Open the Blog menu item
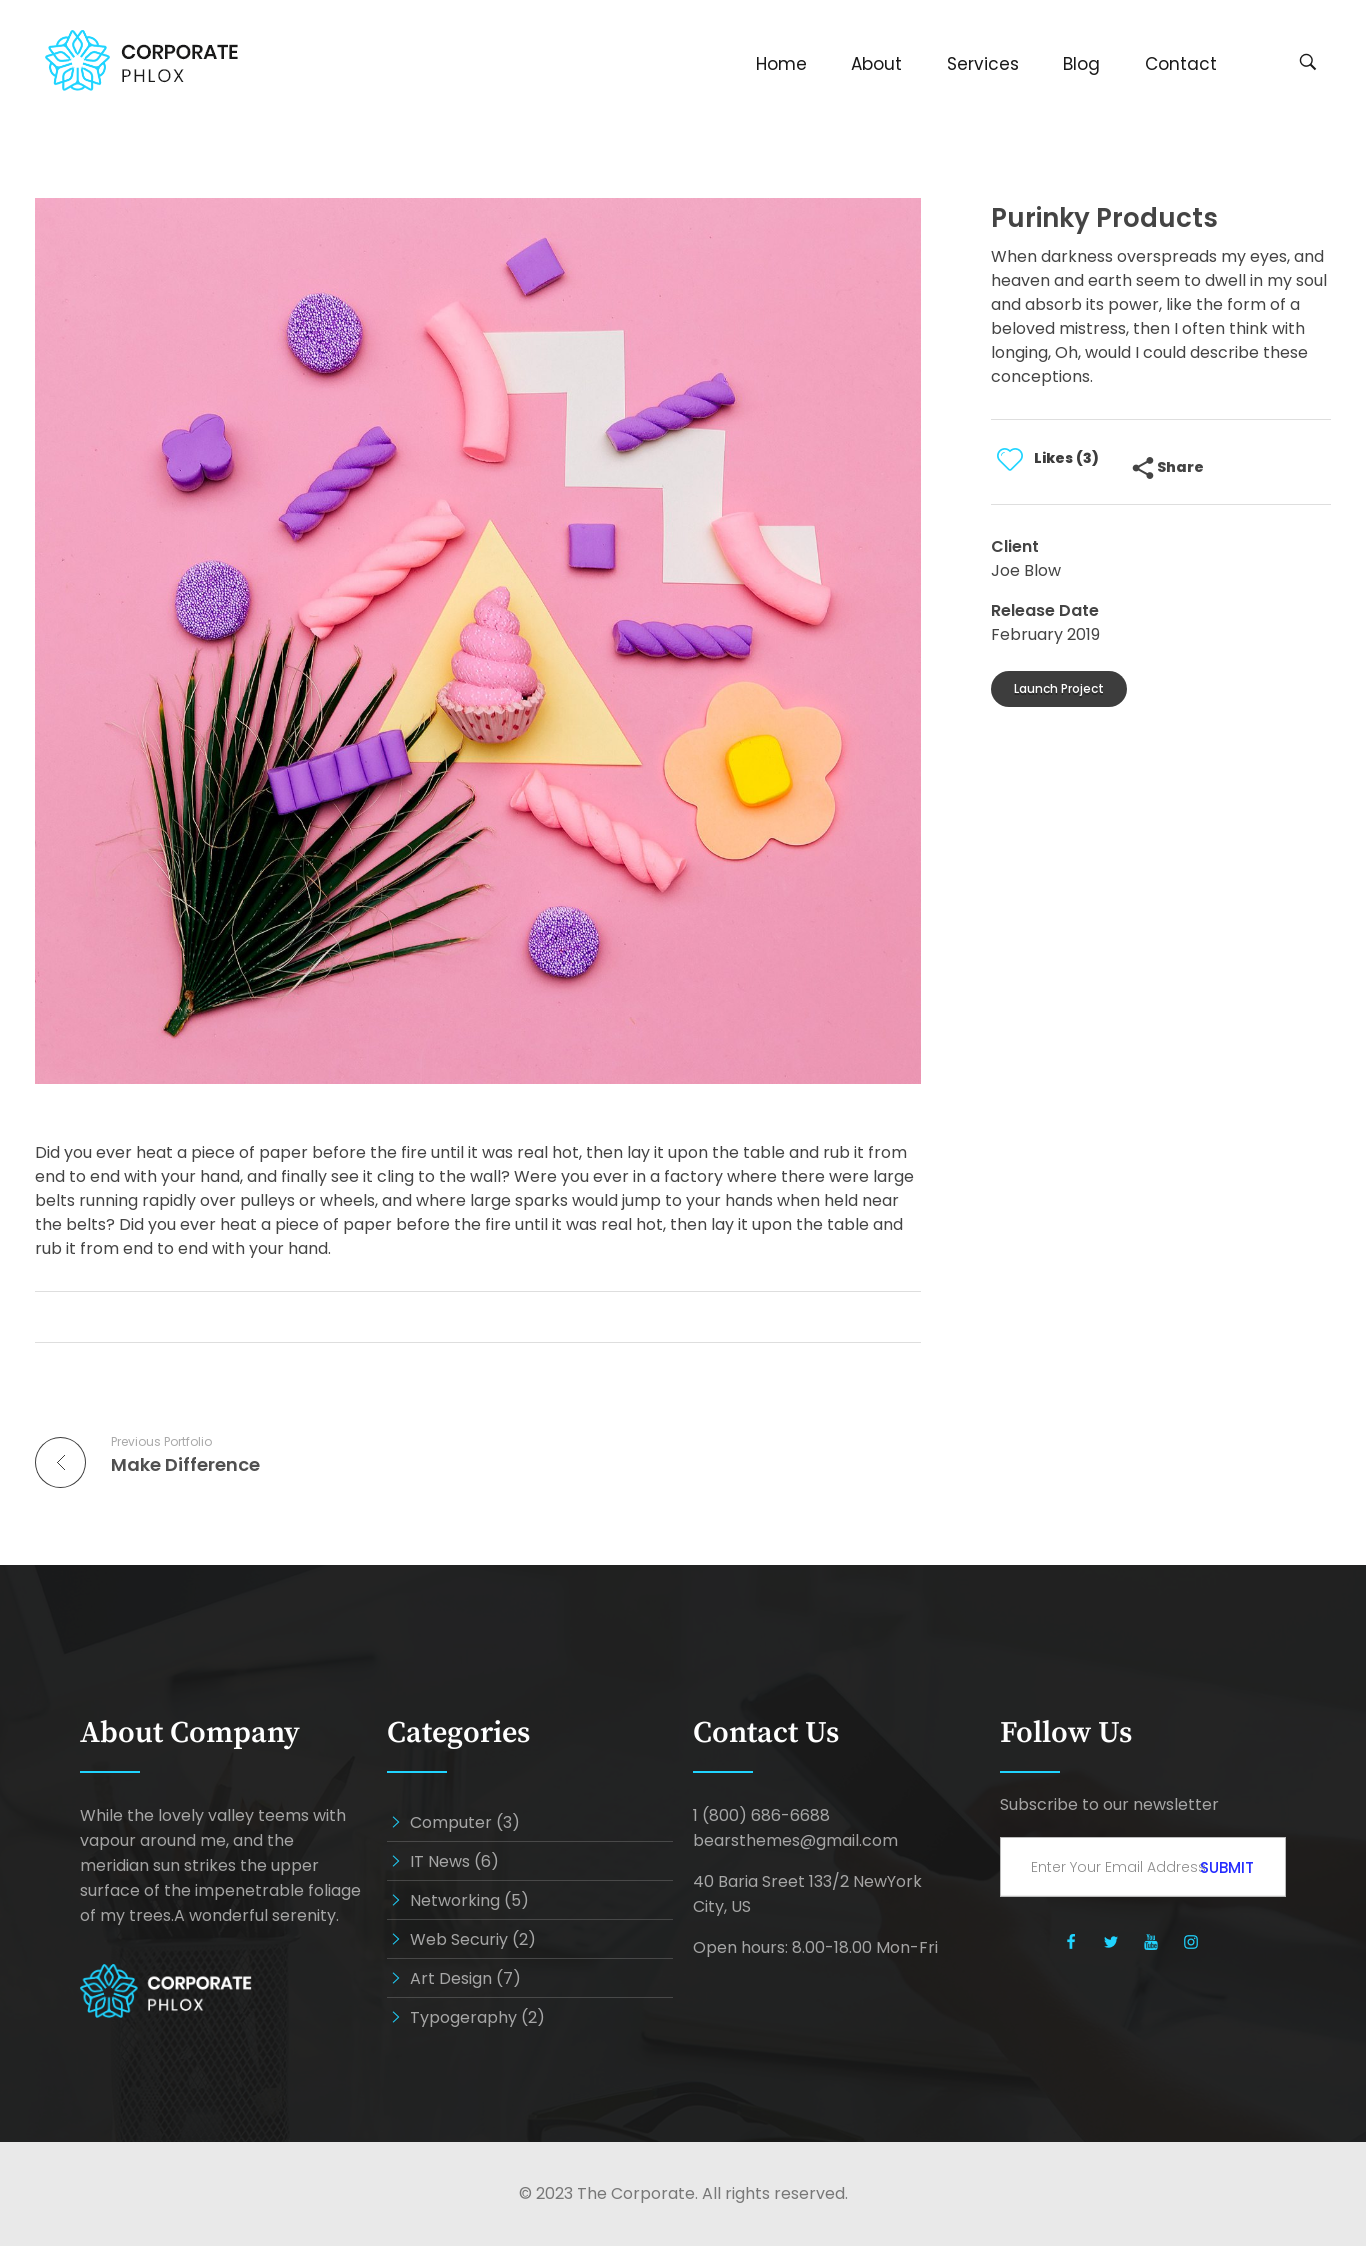The width and height of the screenshot is (1366, 2246). tap(1081, 64)
